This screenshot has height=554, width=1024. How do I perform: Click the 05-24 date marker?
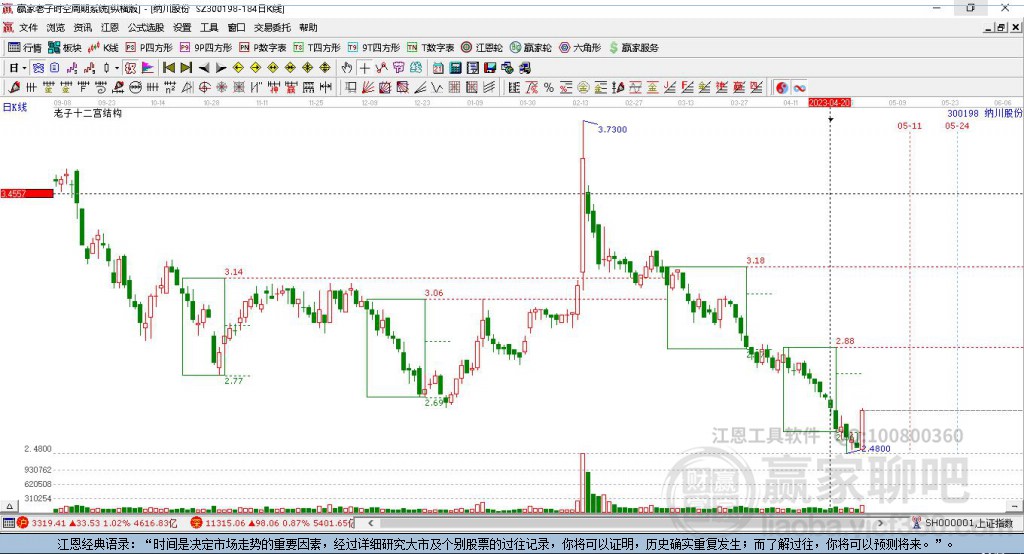coord(957,125)
